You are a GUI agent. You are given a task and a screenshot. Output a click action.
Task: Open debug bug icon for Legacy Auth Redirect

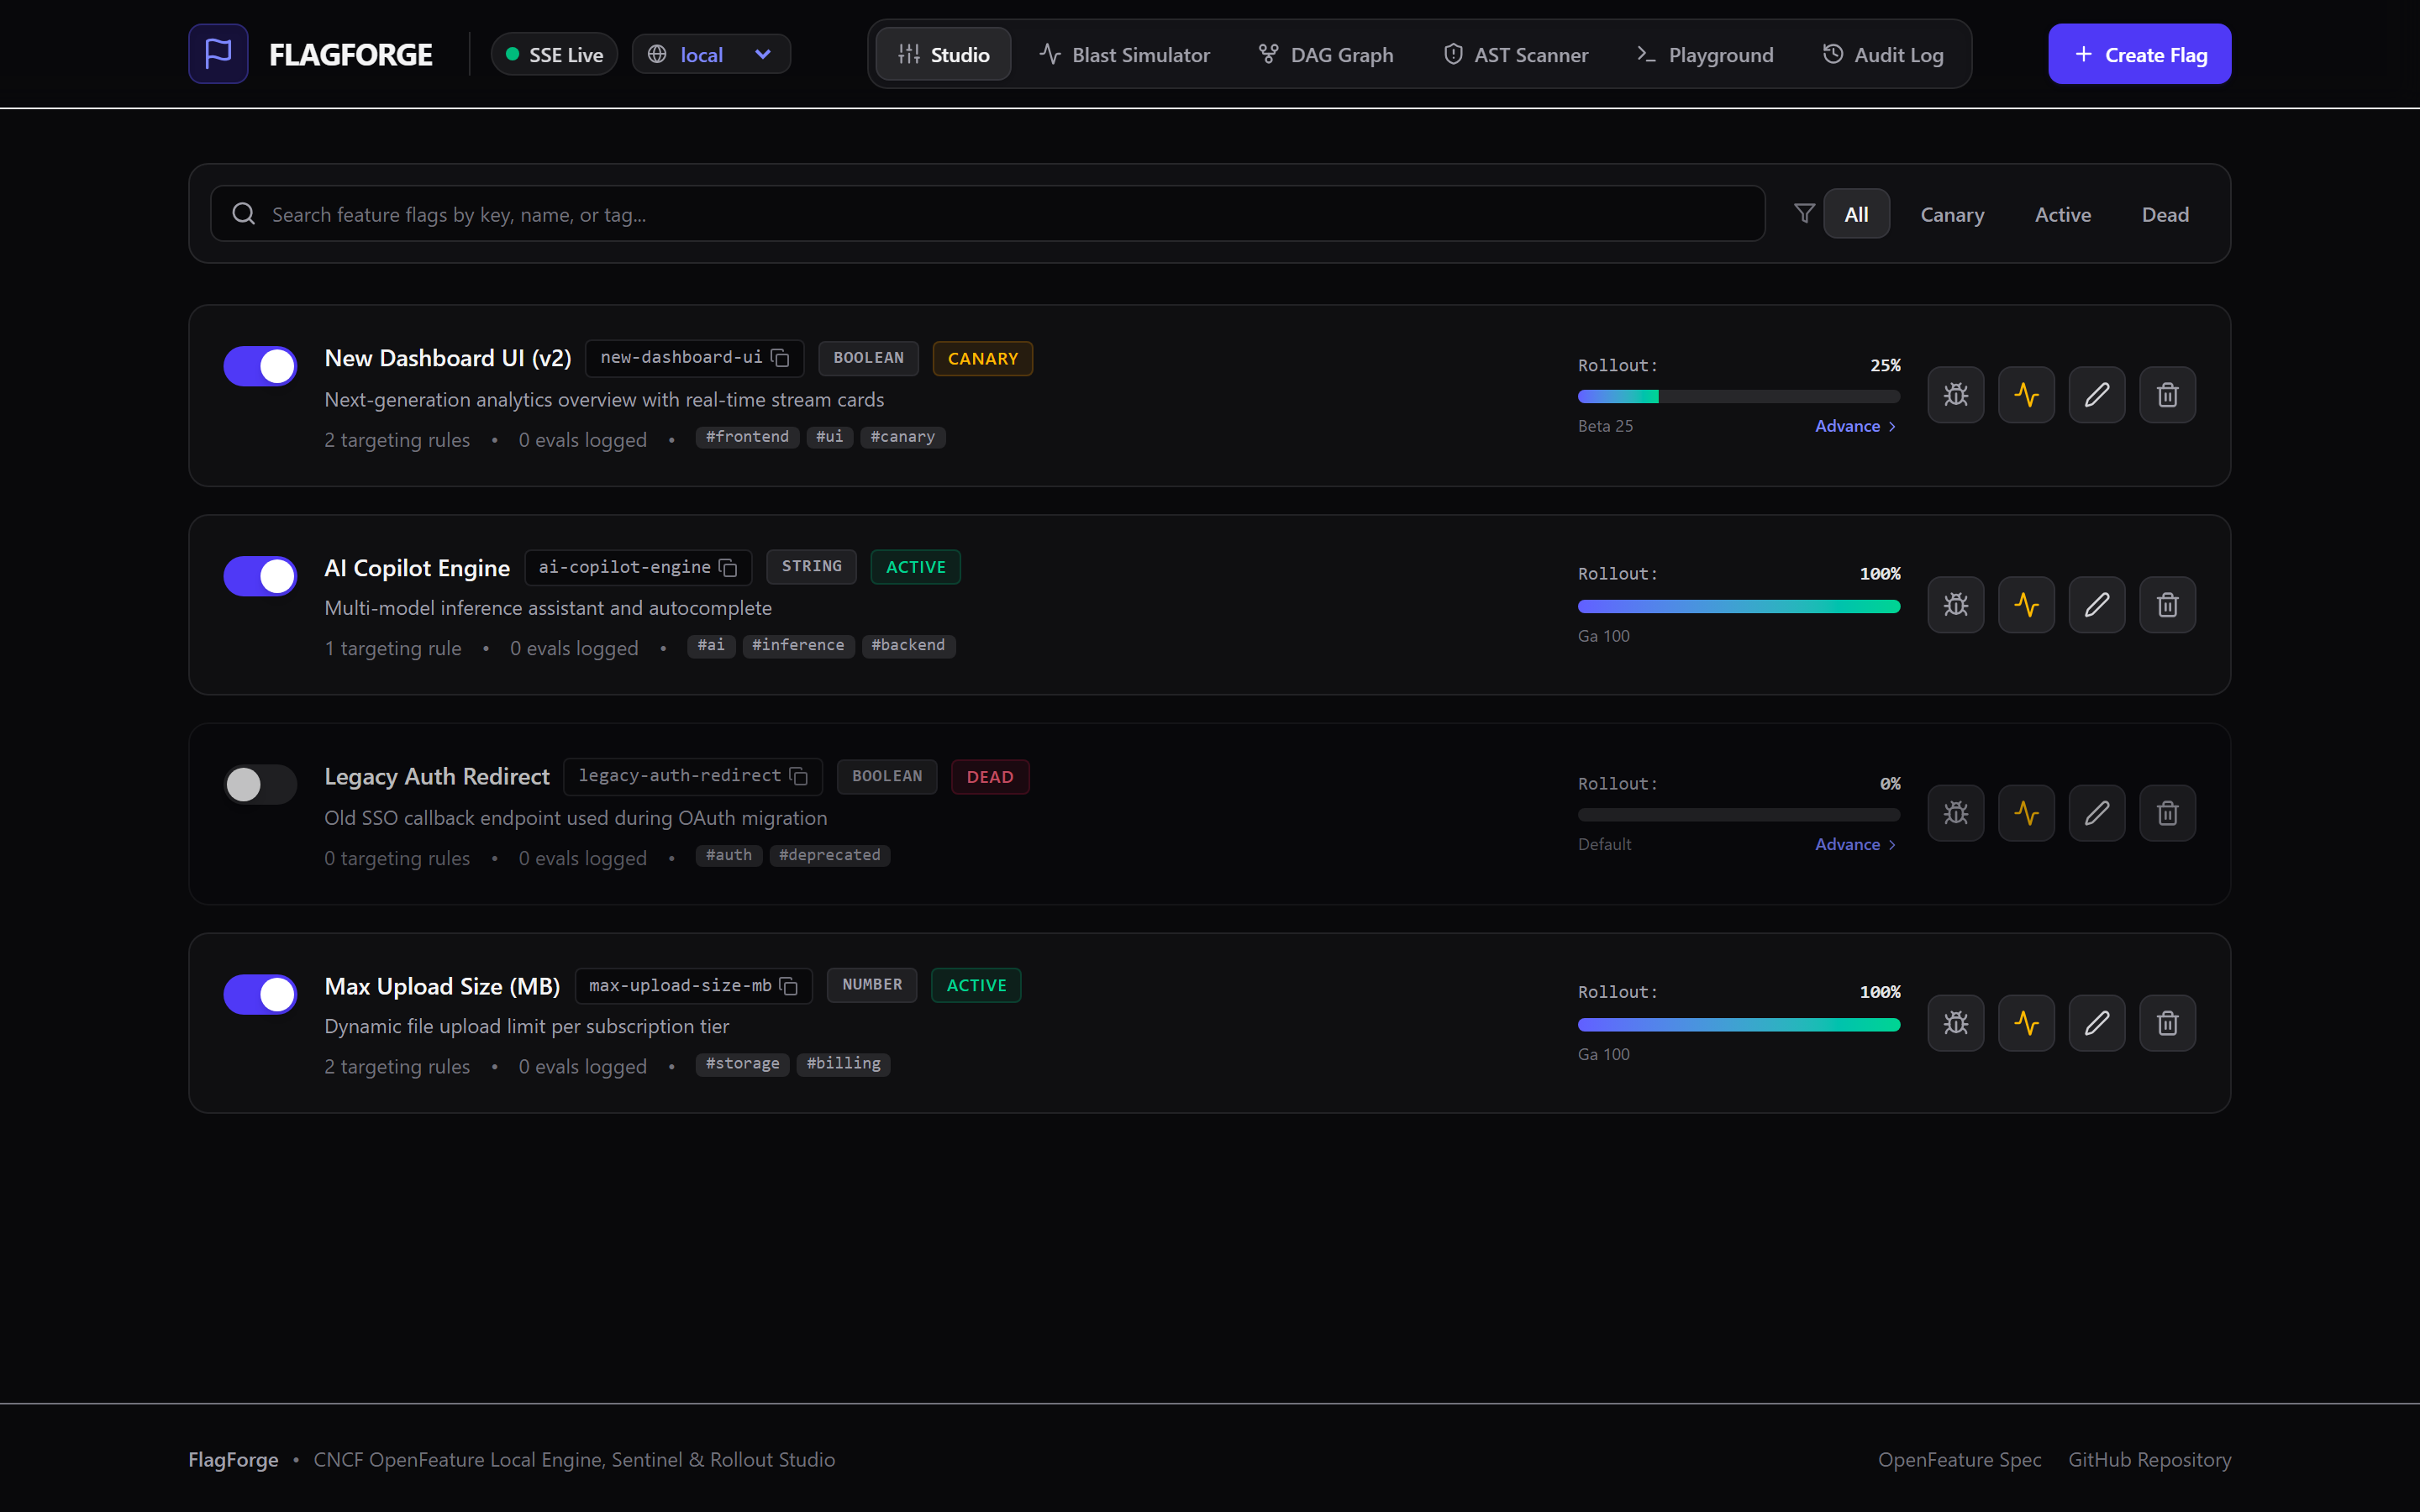[x=1955, y=813]
